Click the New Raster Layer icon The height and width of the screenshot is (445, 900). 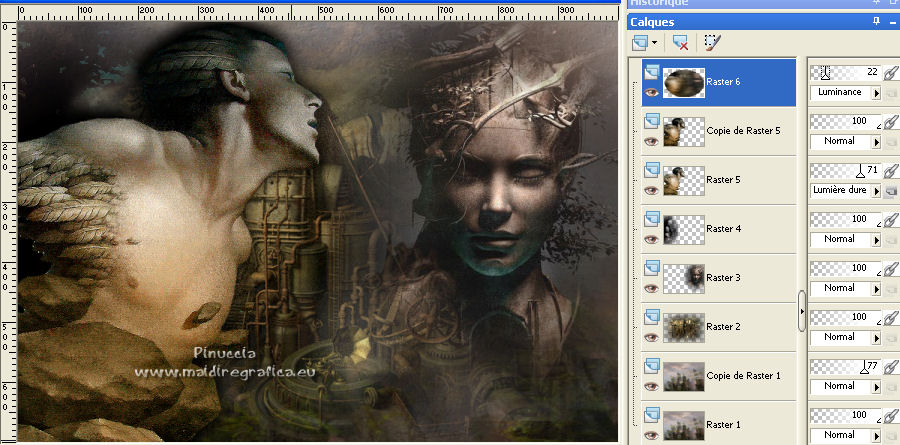(x=639, y=43)
